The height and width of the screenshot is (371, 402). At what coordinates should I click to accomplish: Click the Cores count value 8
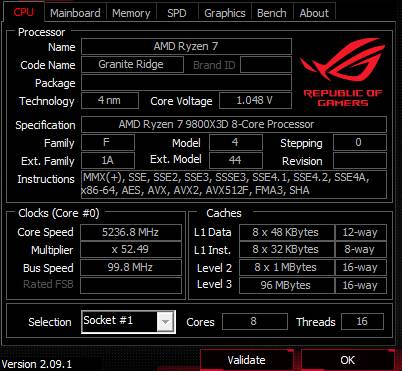255,321
